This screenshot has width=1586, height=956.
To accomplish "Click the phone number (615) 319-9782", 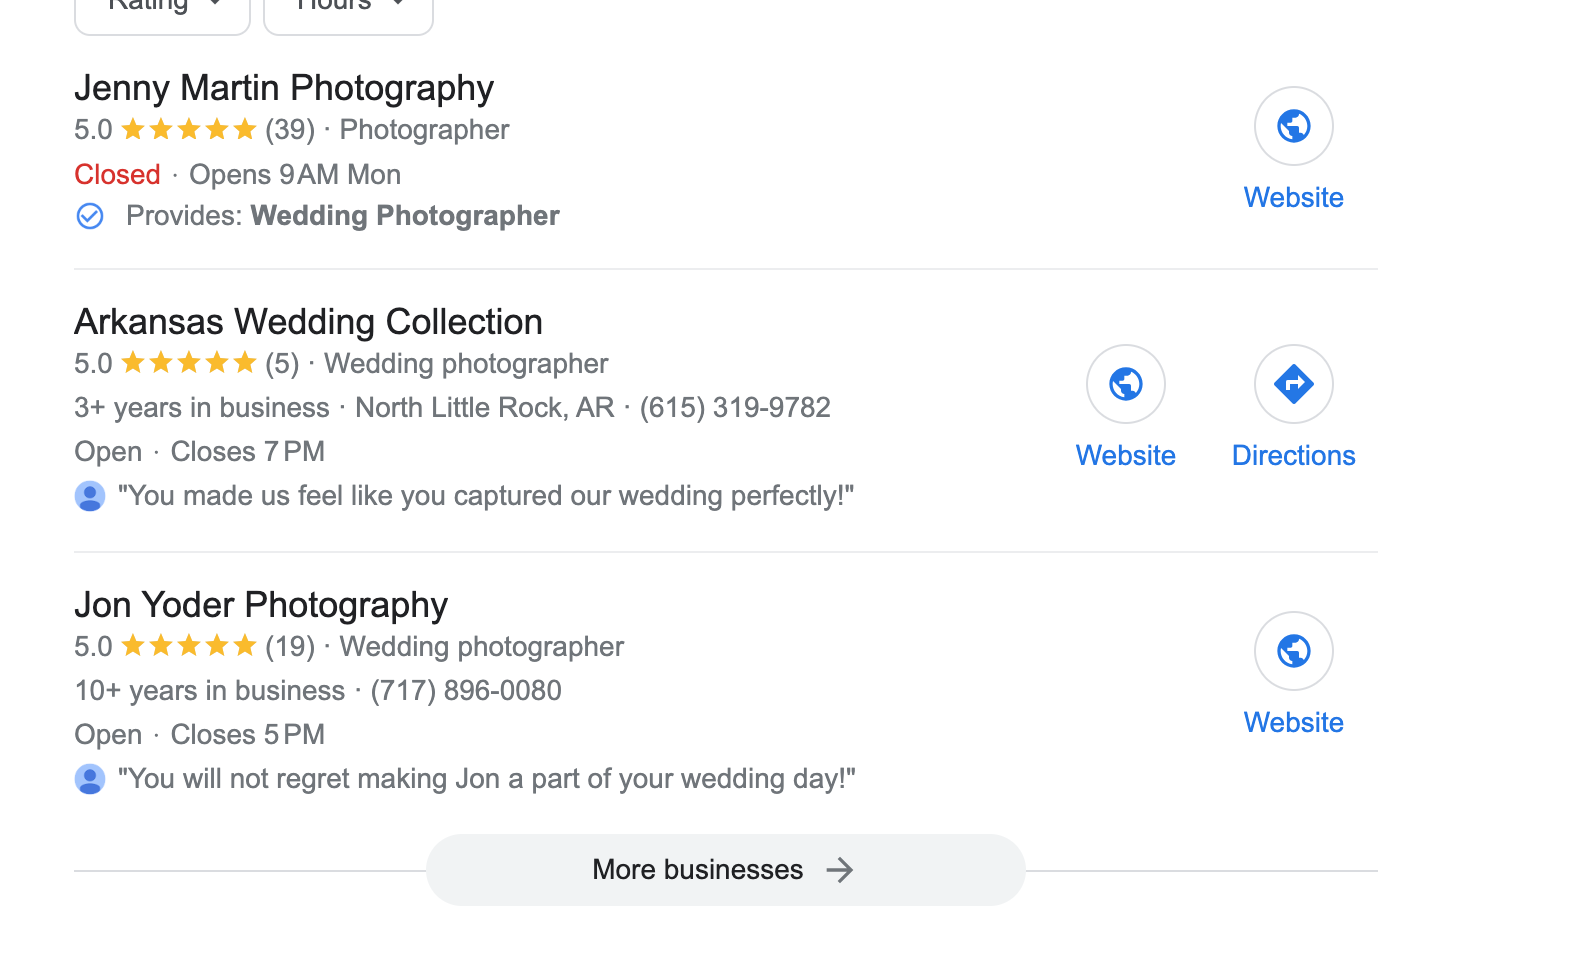I will click(735, 408).
